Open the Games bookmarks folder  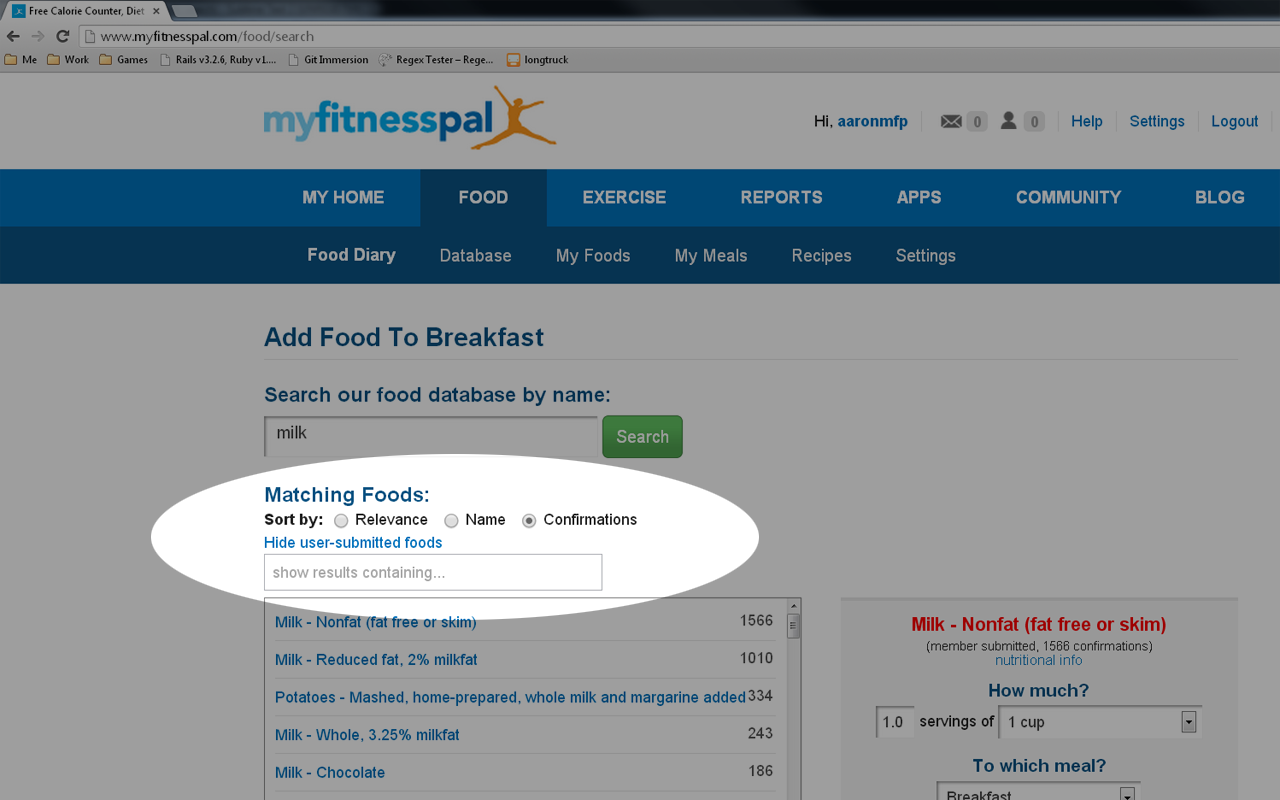click(x=123, y=60)
